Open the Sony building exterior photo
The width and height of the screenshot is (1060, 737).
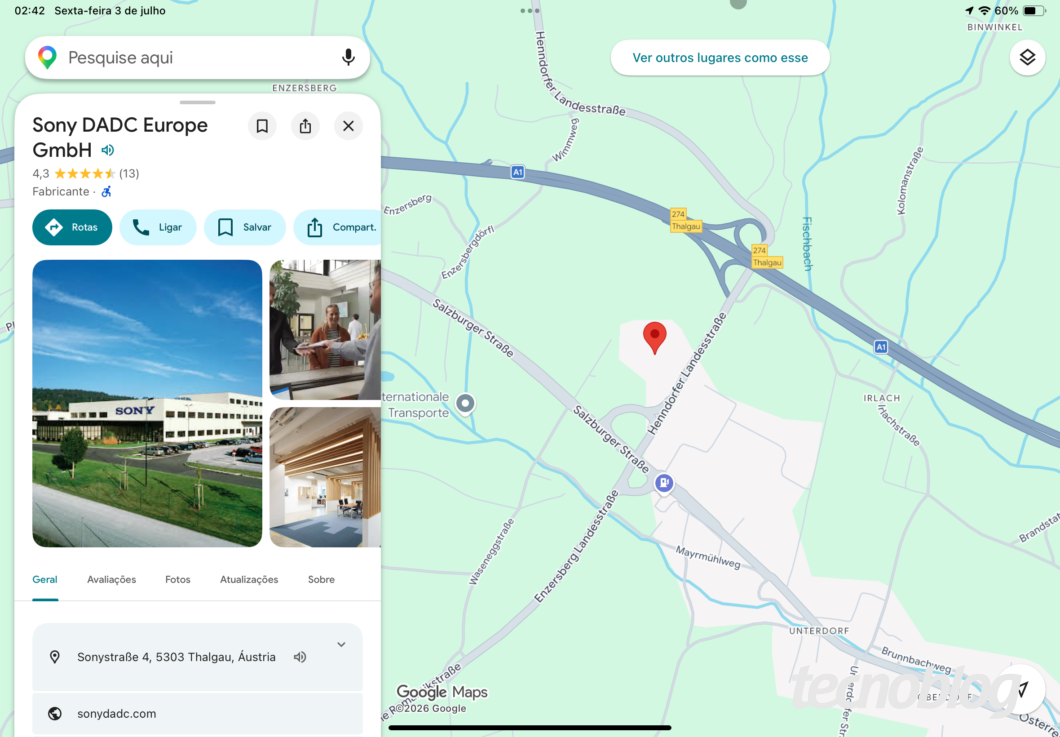pyautogui.click(x=147, y=403)
